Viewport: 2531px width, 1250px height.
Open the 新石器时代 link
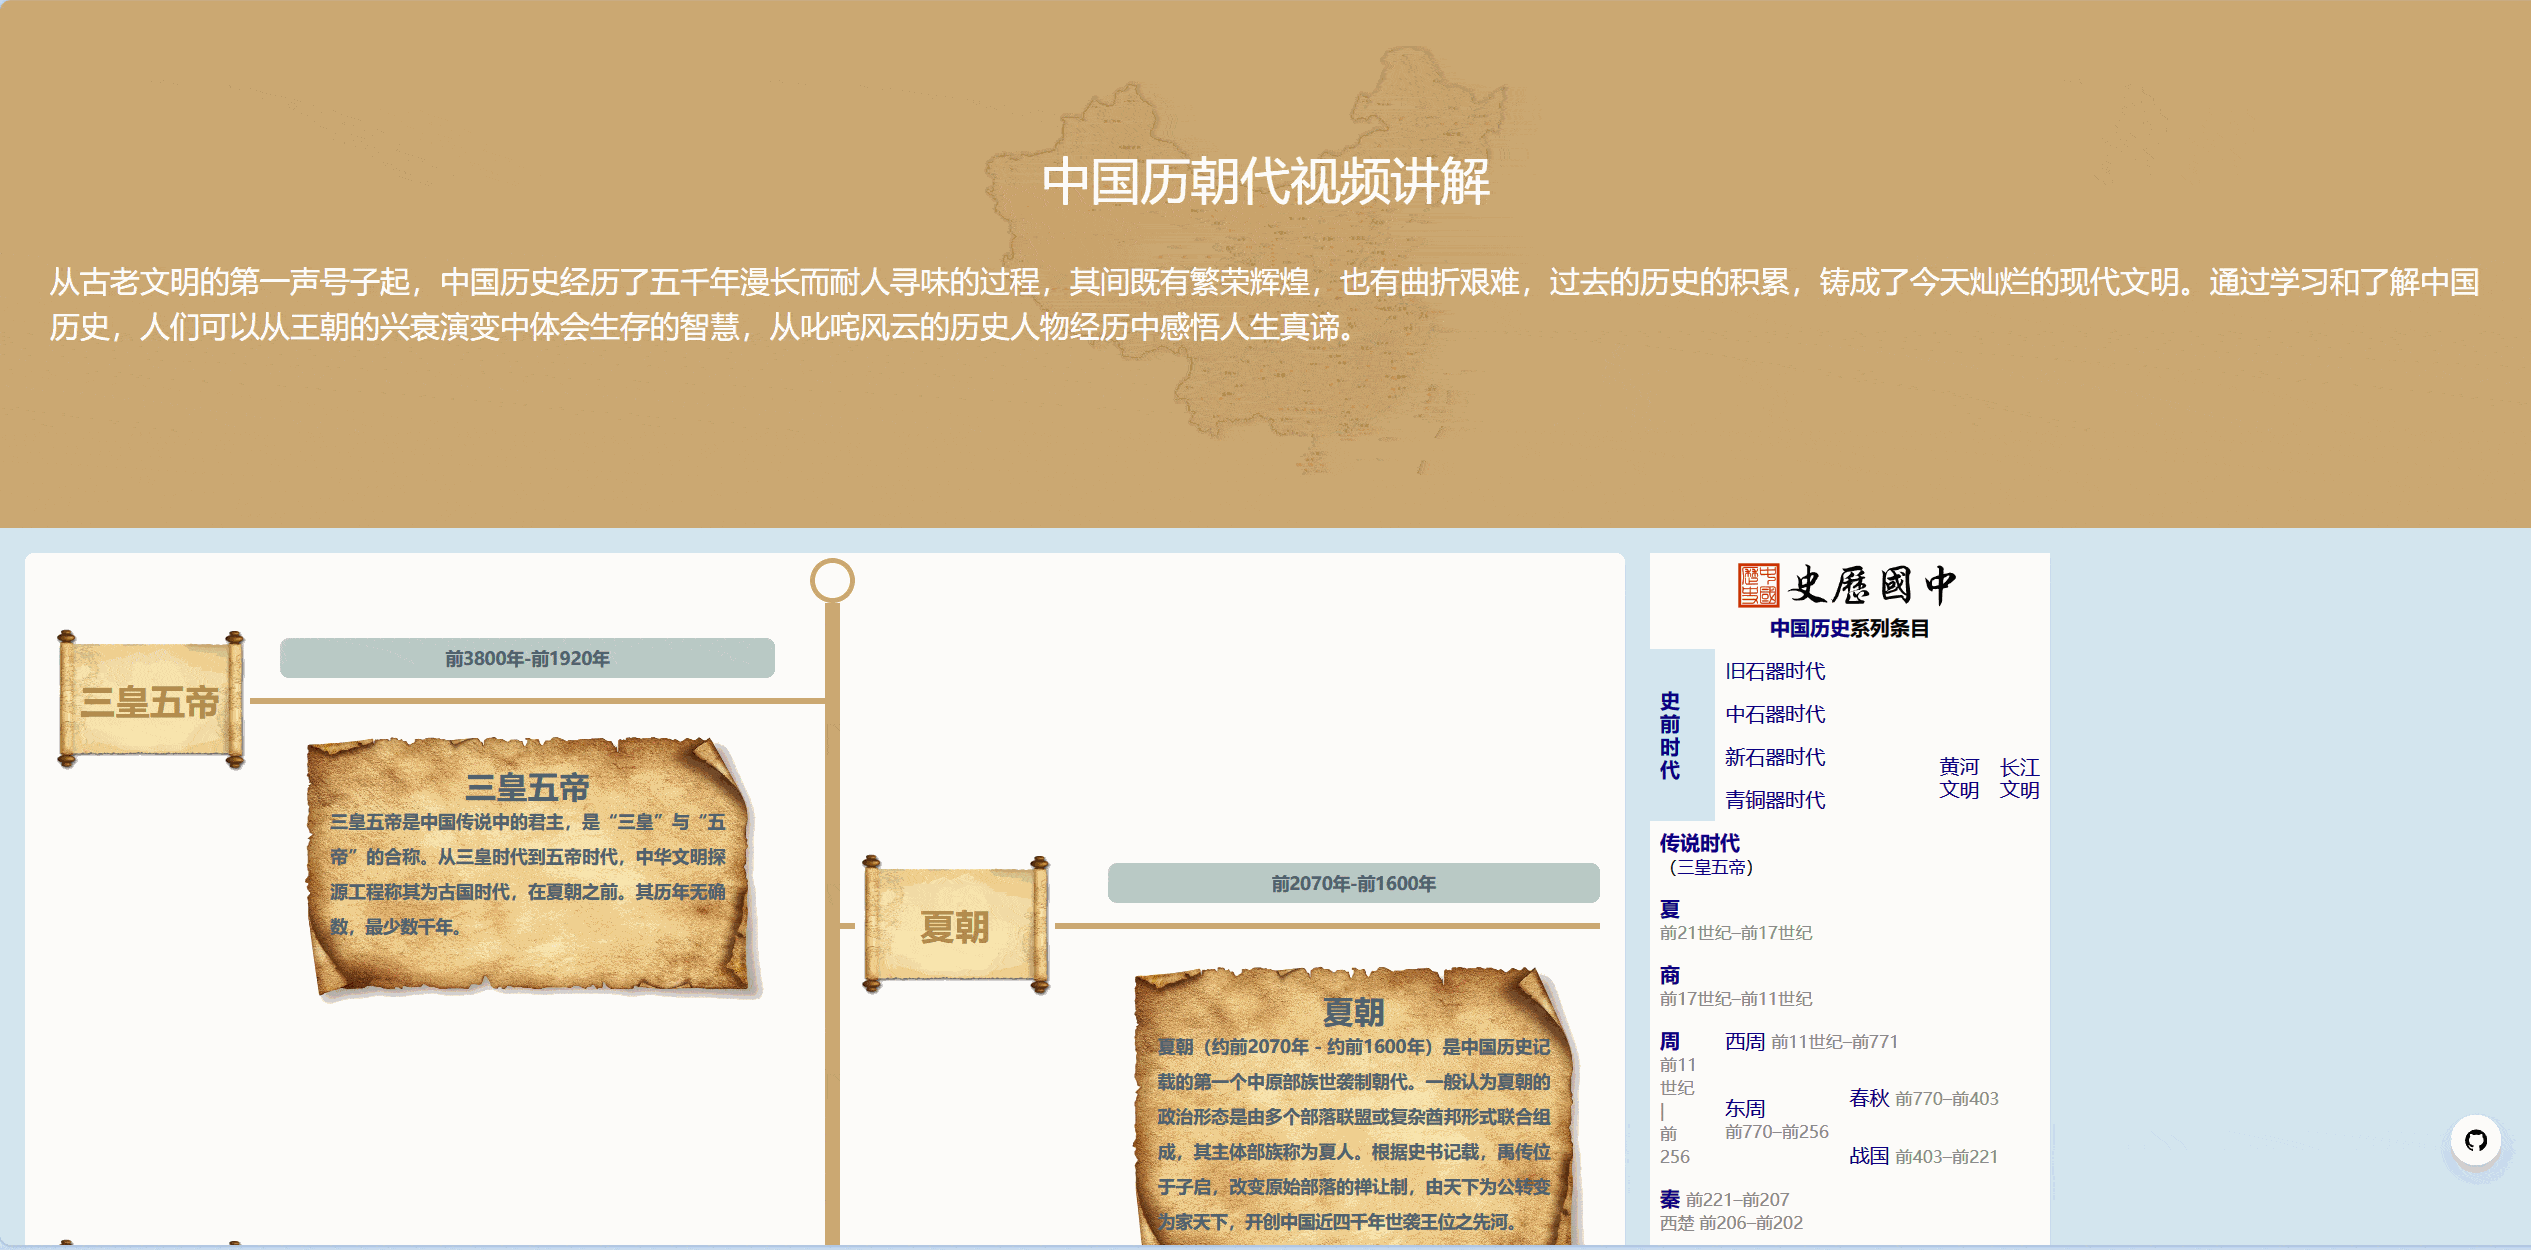[1775, 757]
